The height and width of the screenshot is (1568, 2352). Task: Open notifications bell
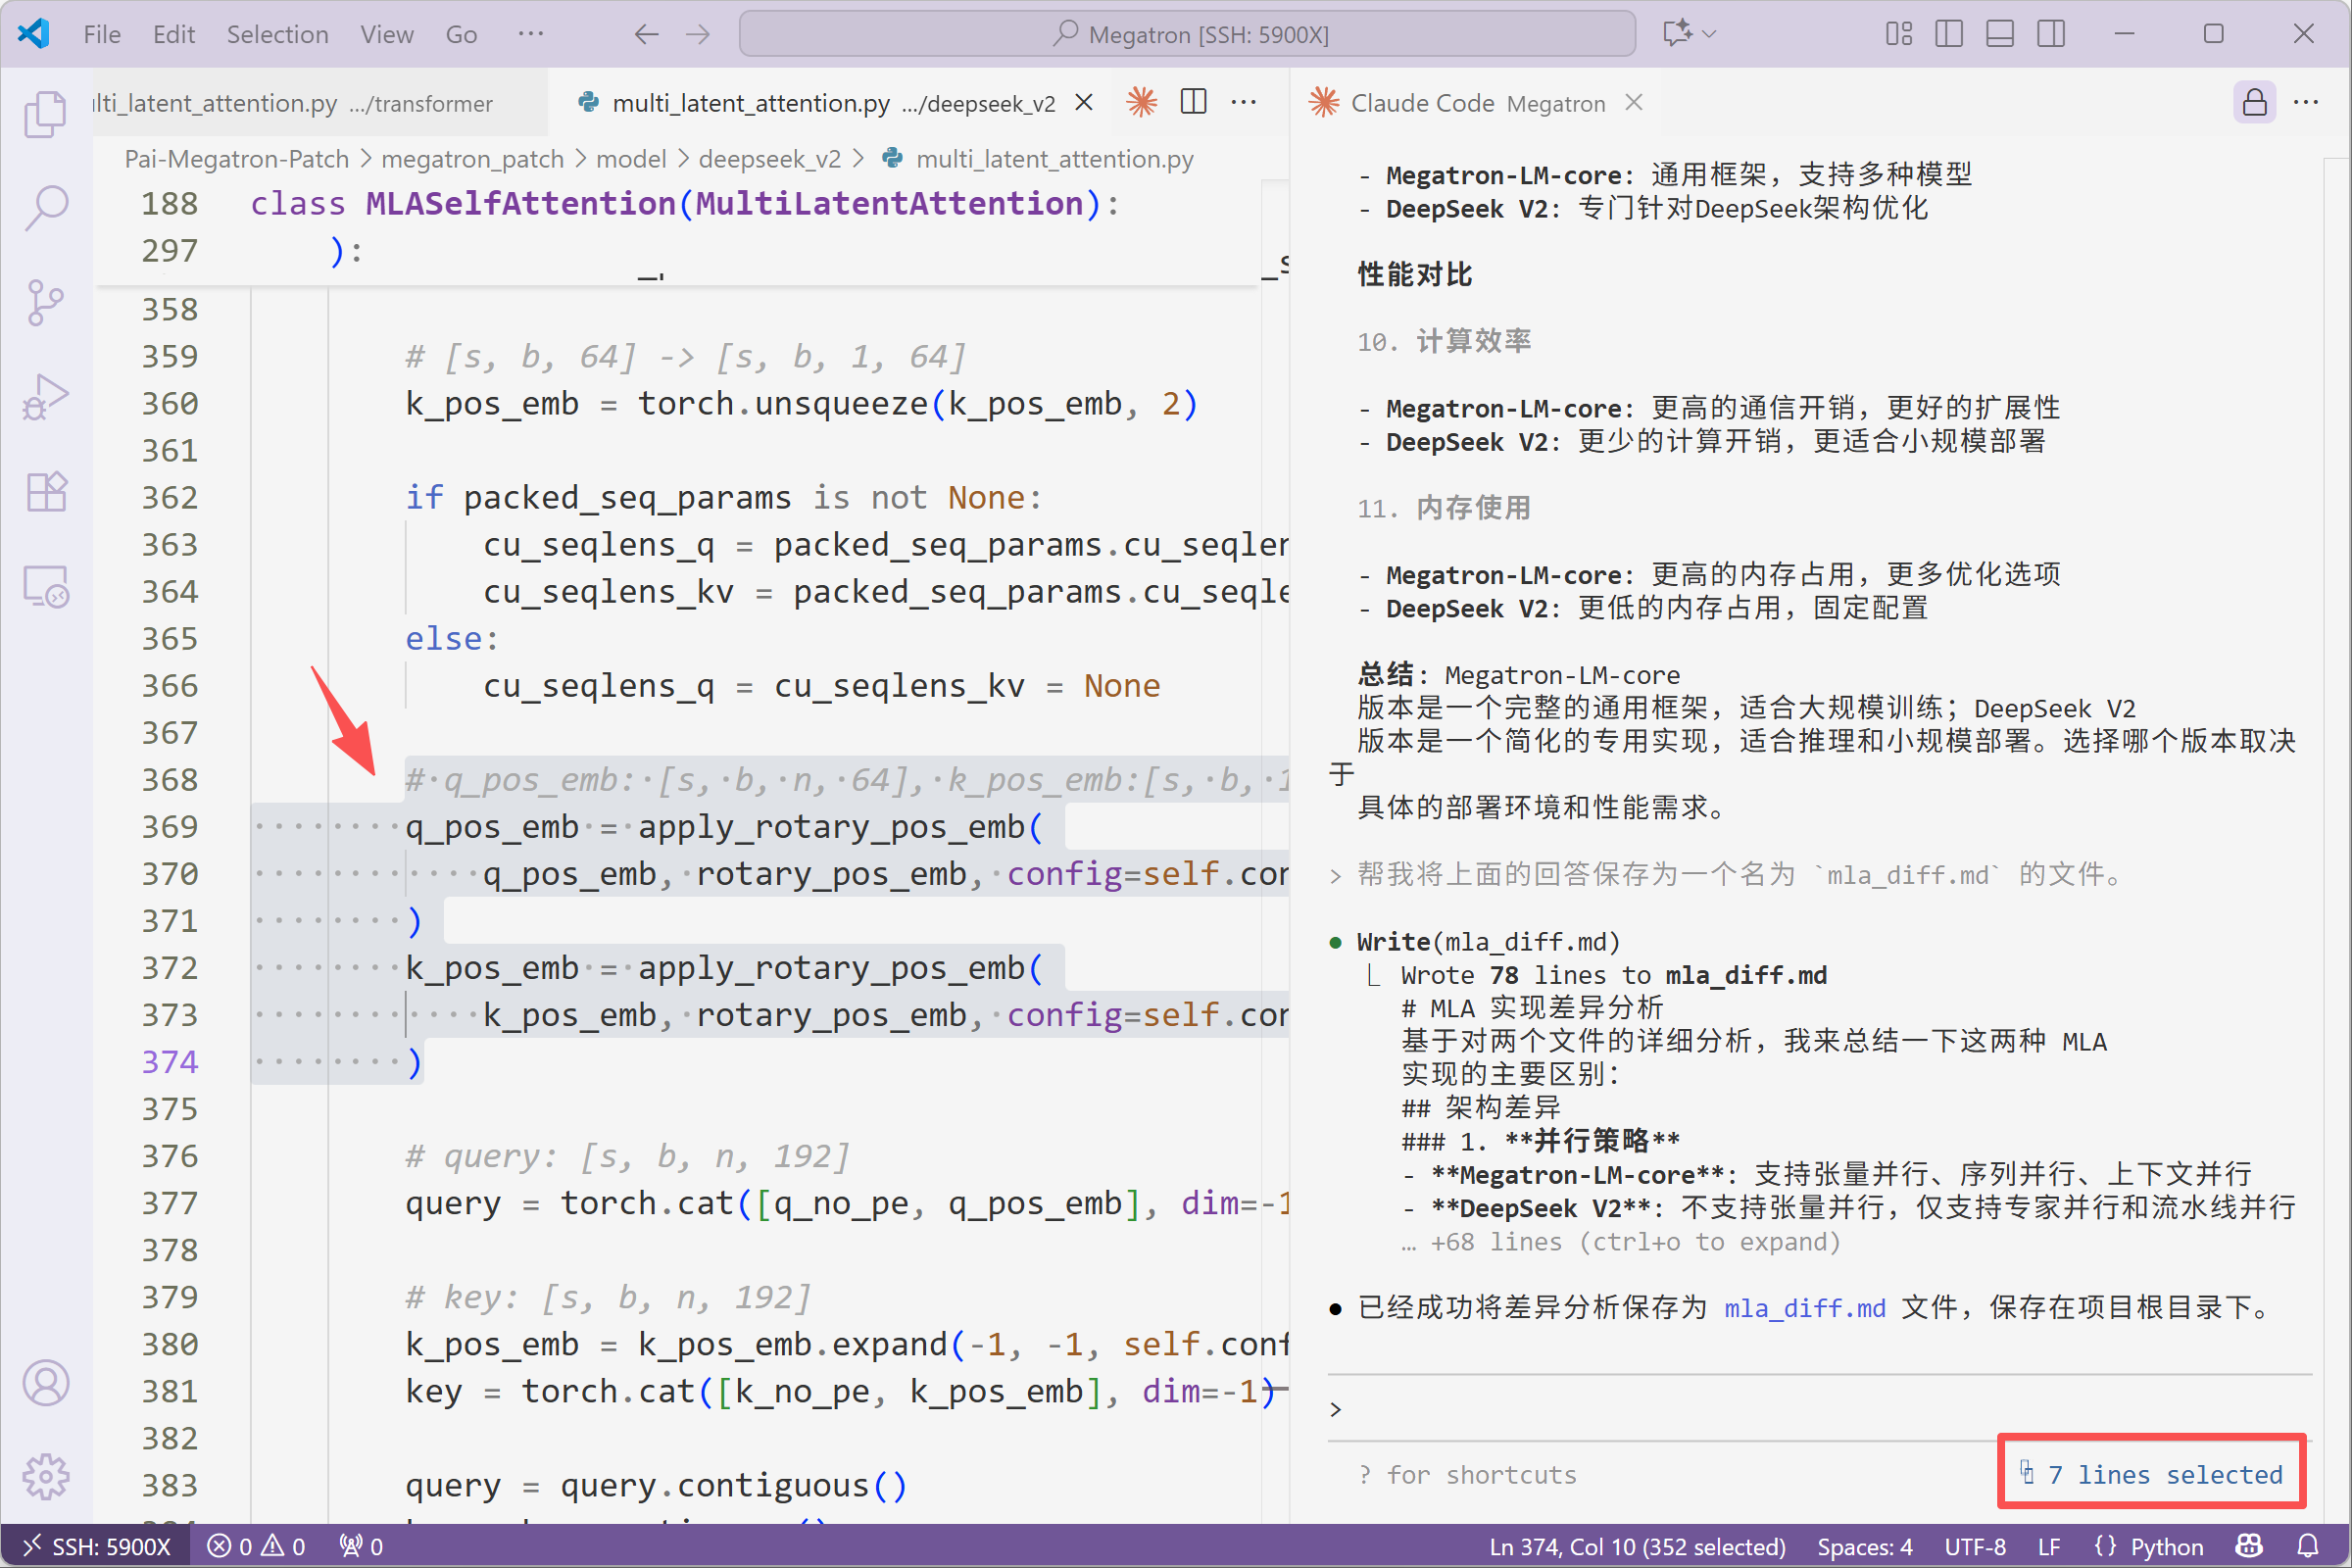point(2308,1546)
